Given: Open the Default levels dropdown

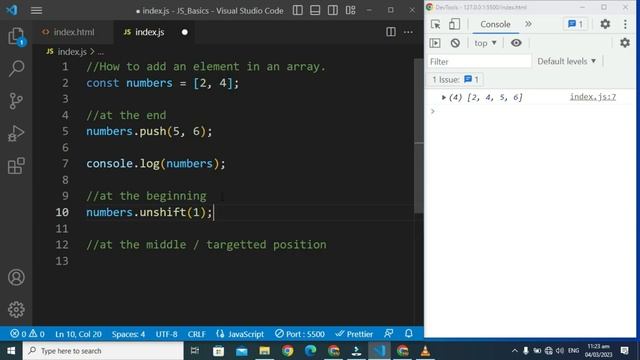Looking at the screenshot, I should pyautogui.click(x=567, y=61).
